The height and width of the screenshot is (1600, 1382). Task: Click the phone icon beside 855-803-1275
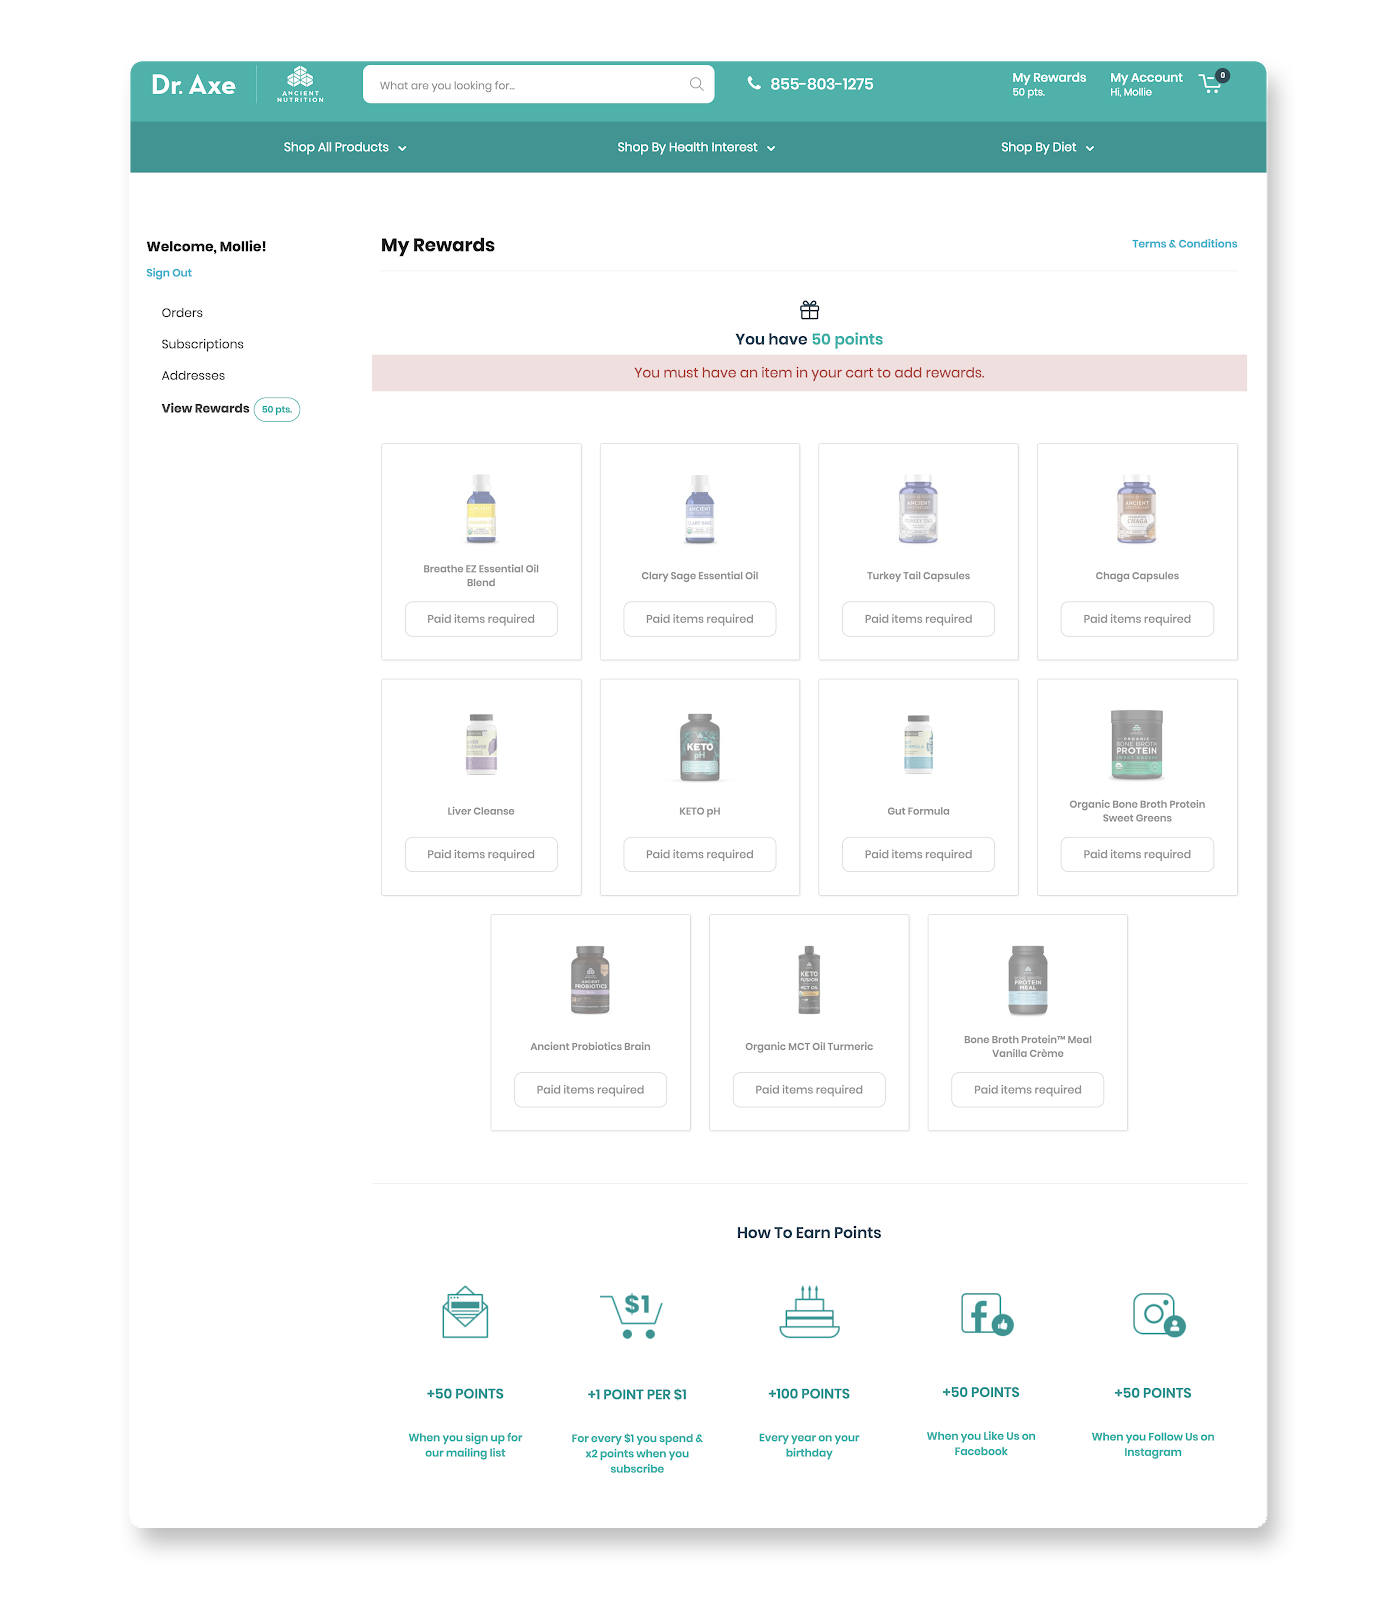point(754,83)
